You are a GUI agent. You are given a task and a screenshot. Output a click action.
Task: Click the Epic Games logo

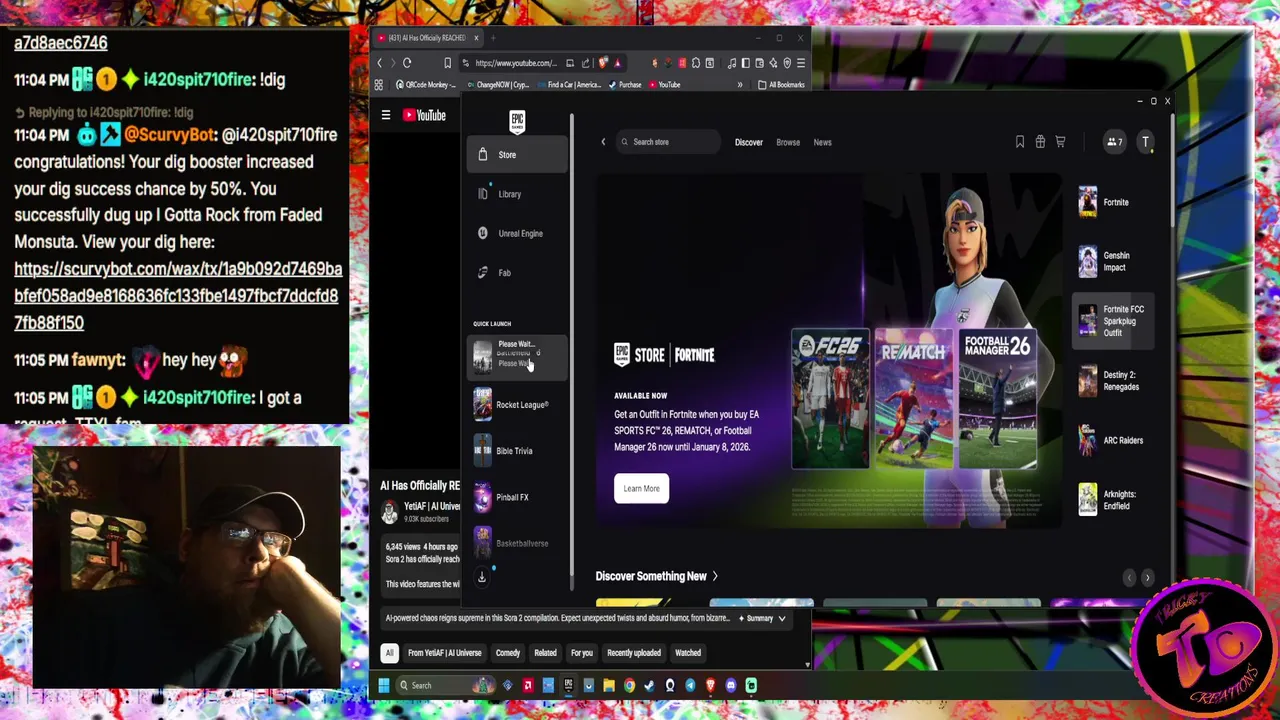(517, 121)
